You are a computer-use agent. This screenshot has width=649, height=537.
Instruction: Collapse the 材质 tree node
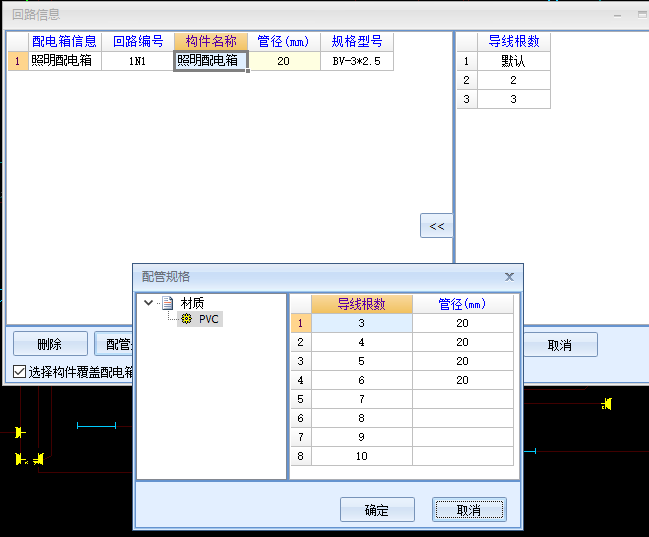[x=148, y=303]
